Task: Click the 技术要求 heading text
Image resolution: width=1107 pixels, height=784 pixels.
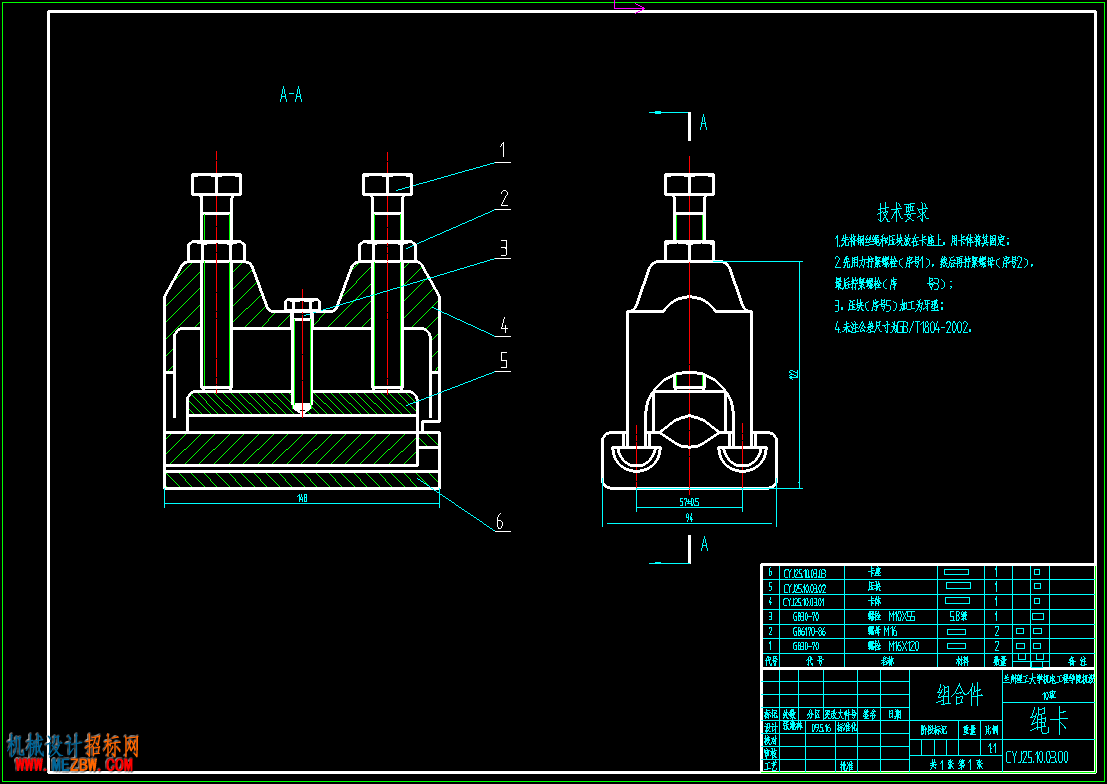Action: click(x=903, y=212)
